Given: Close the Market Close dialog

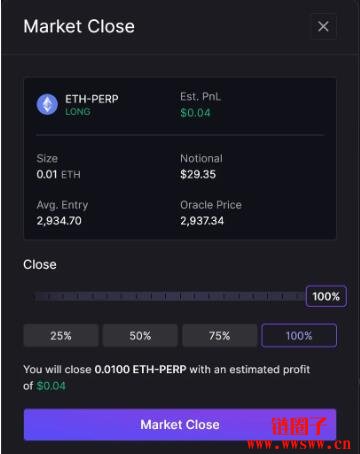Looking at the screenshot, I should click(x=323, y=26).
